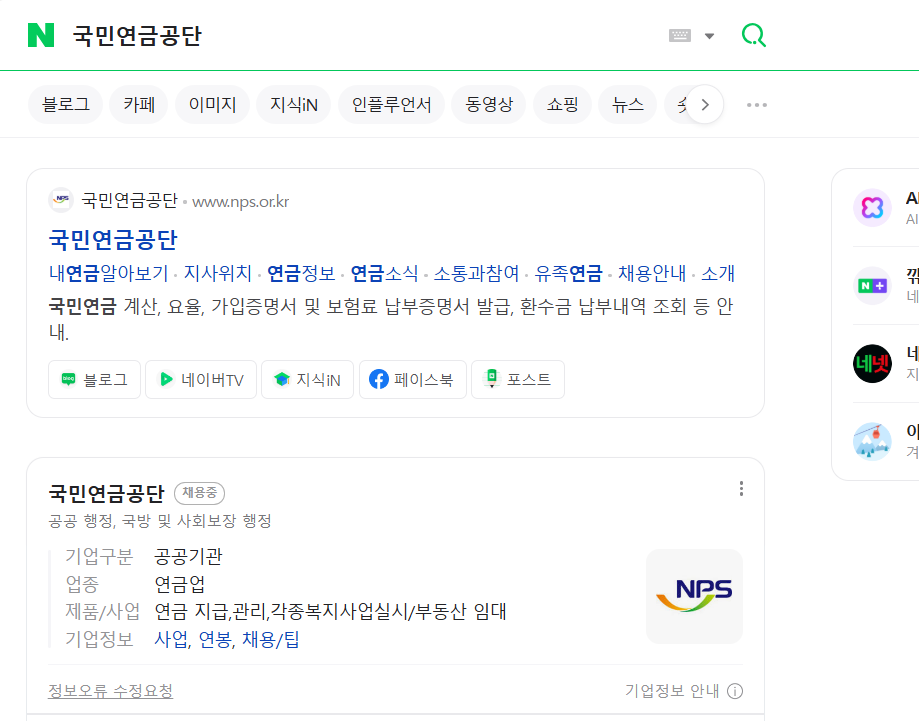This screenshot has height=721, width=919.
Task: Click the green search magnifier icon
Action: click(x=754, y=35)
